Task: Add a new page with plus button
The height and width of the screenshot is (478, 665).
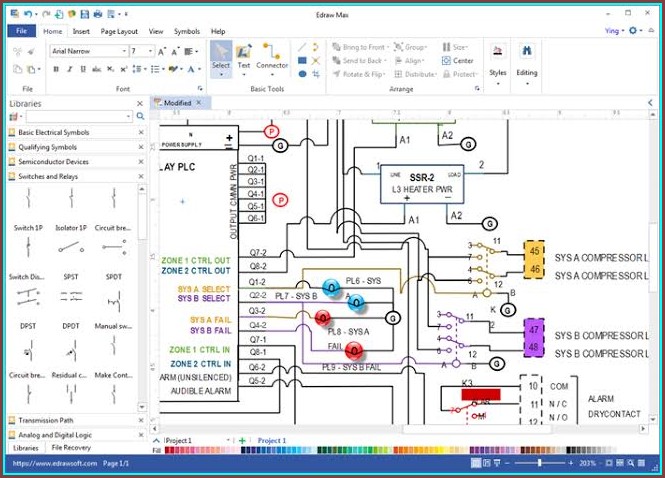Action: 242,441
